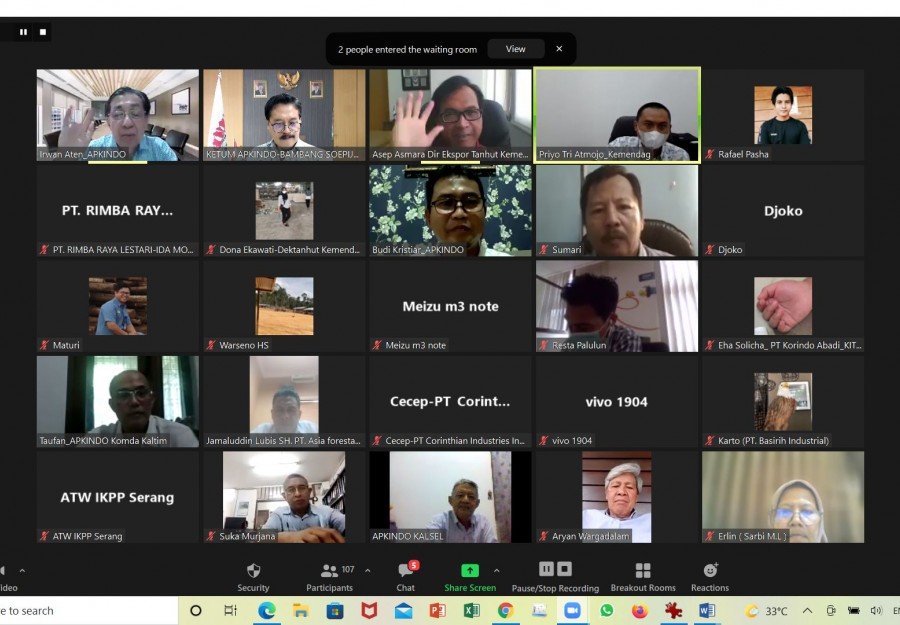The height and width of the screenshot is (625, 900).
Task: Select Eha Solicha participant tile
Action: coord(783,306)
